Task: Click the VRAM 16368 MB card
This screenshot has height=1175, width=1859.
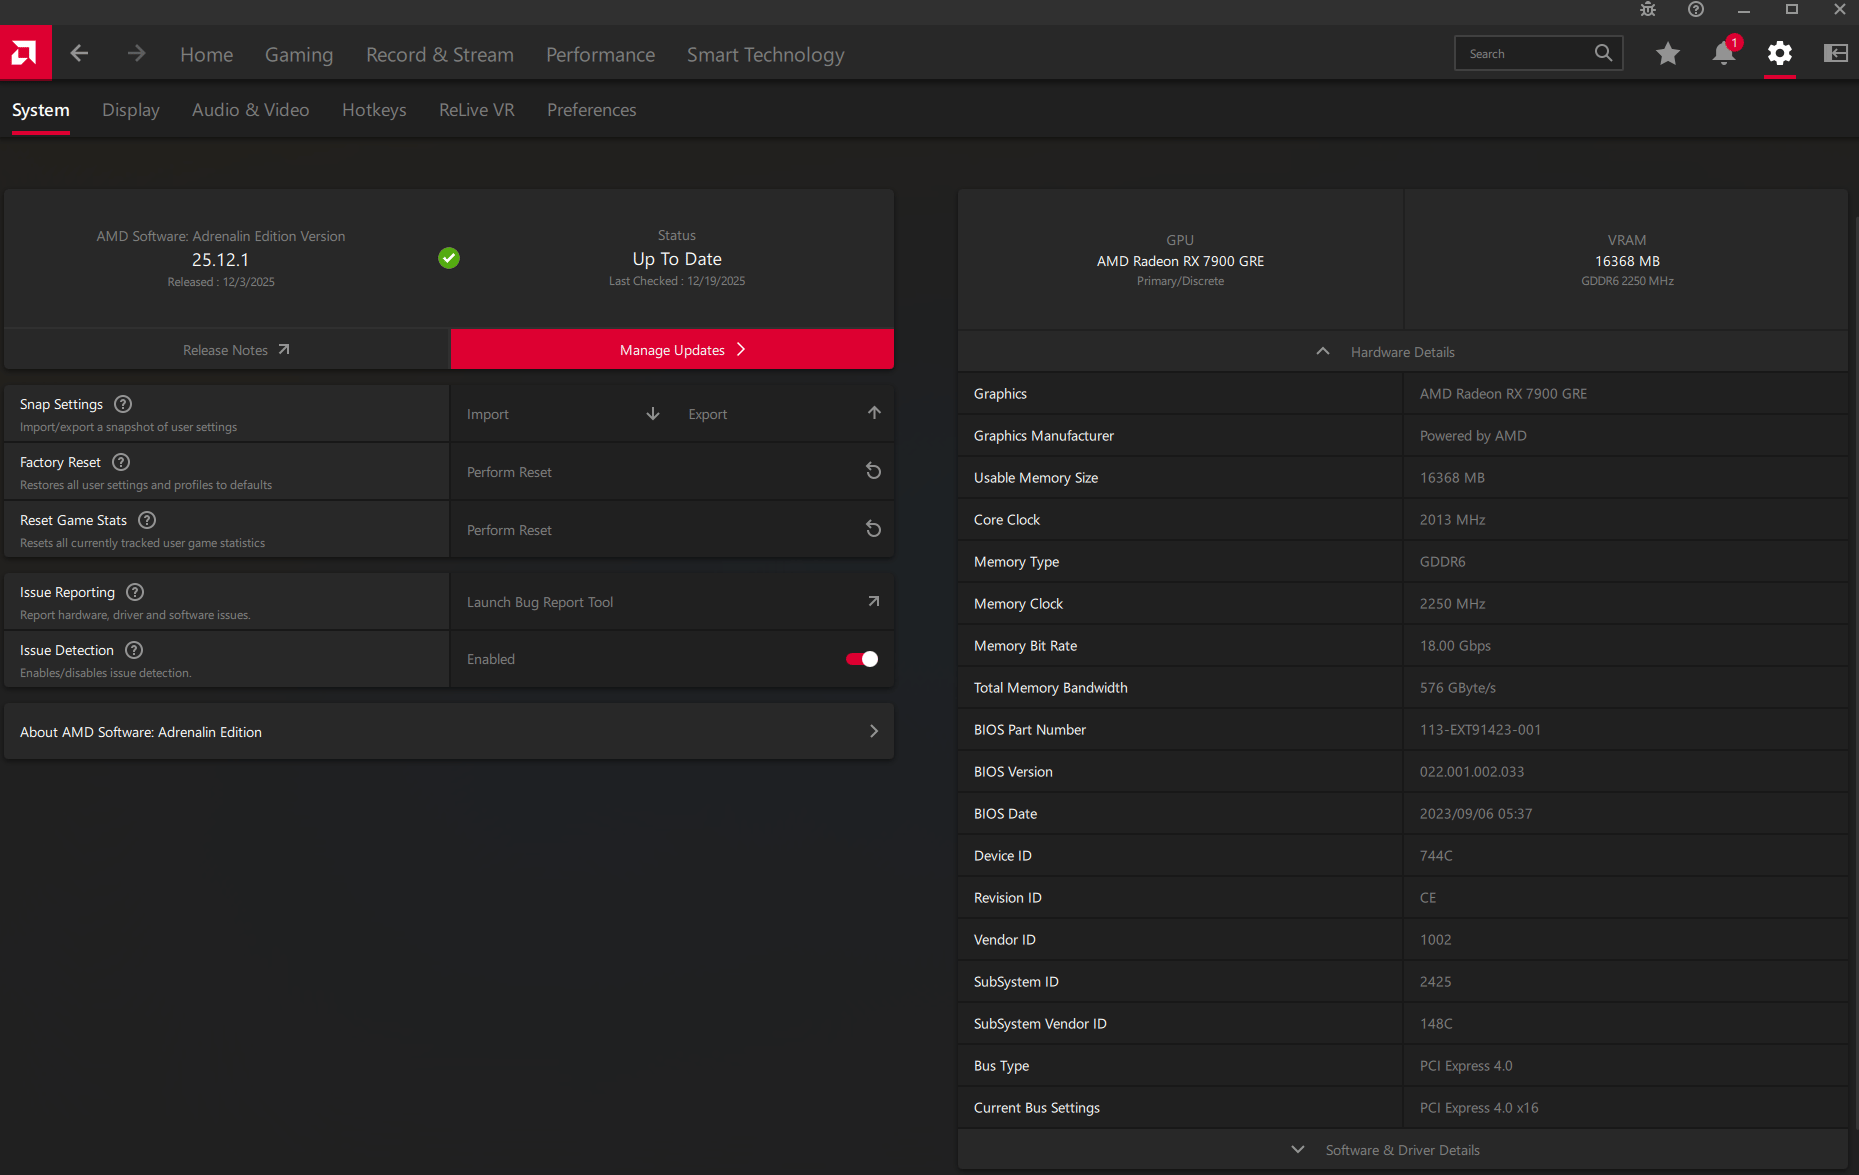Action: [1627, 260]
